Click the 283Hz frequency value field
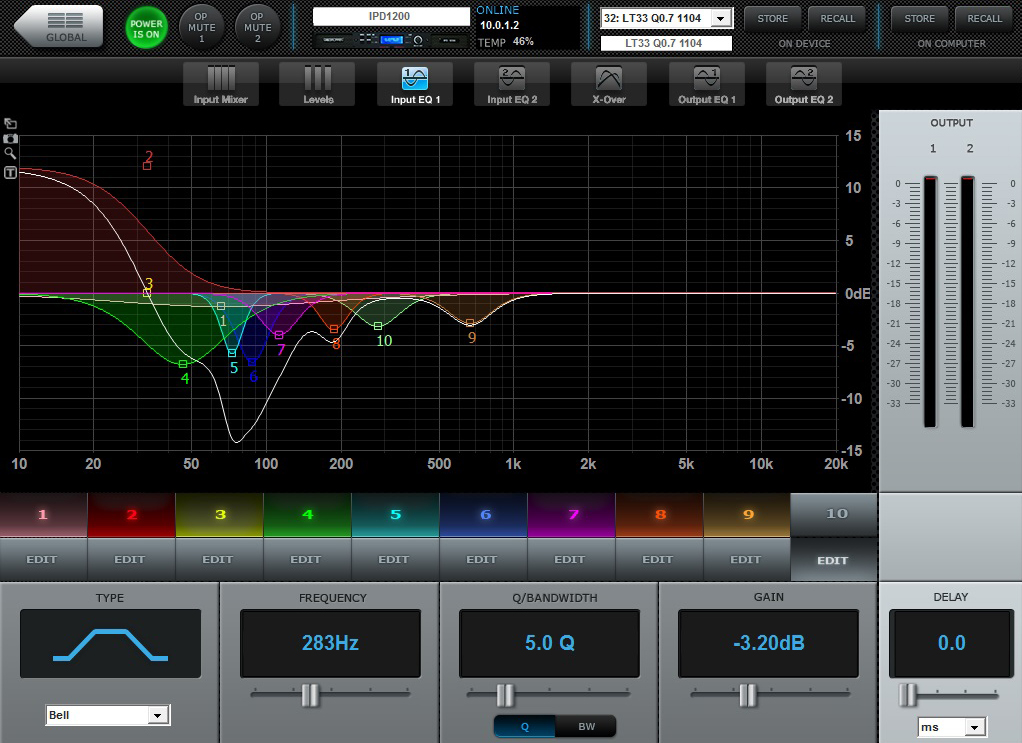Viewport: 1022px width, 743px height. (x=330, y=643)
